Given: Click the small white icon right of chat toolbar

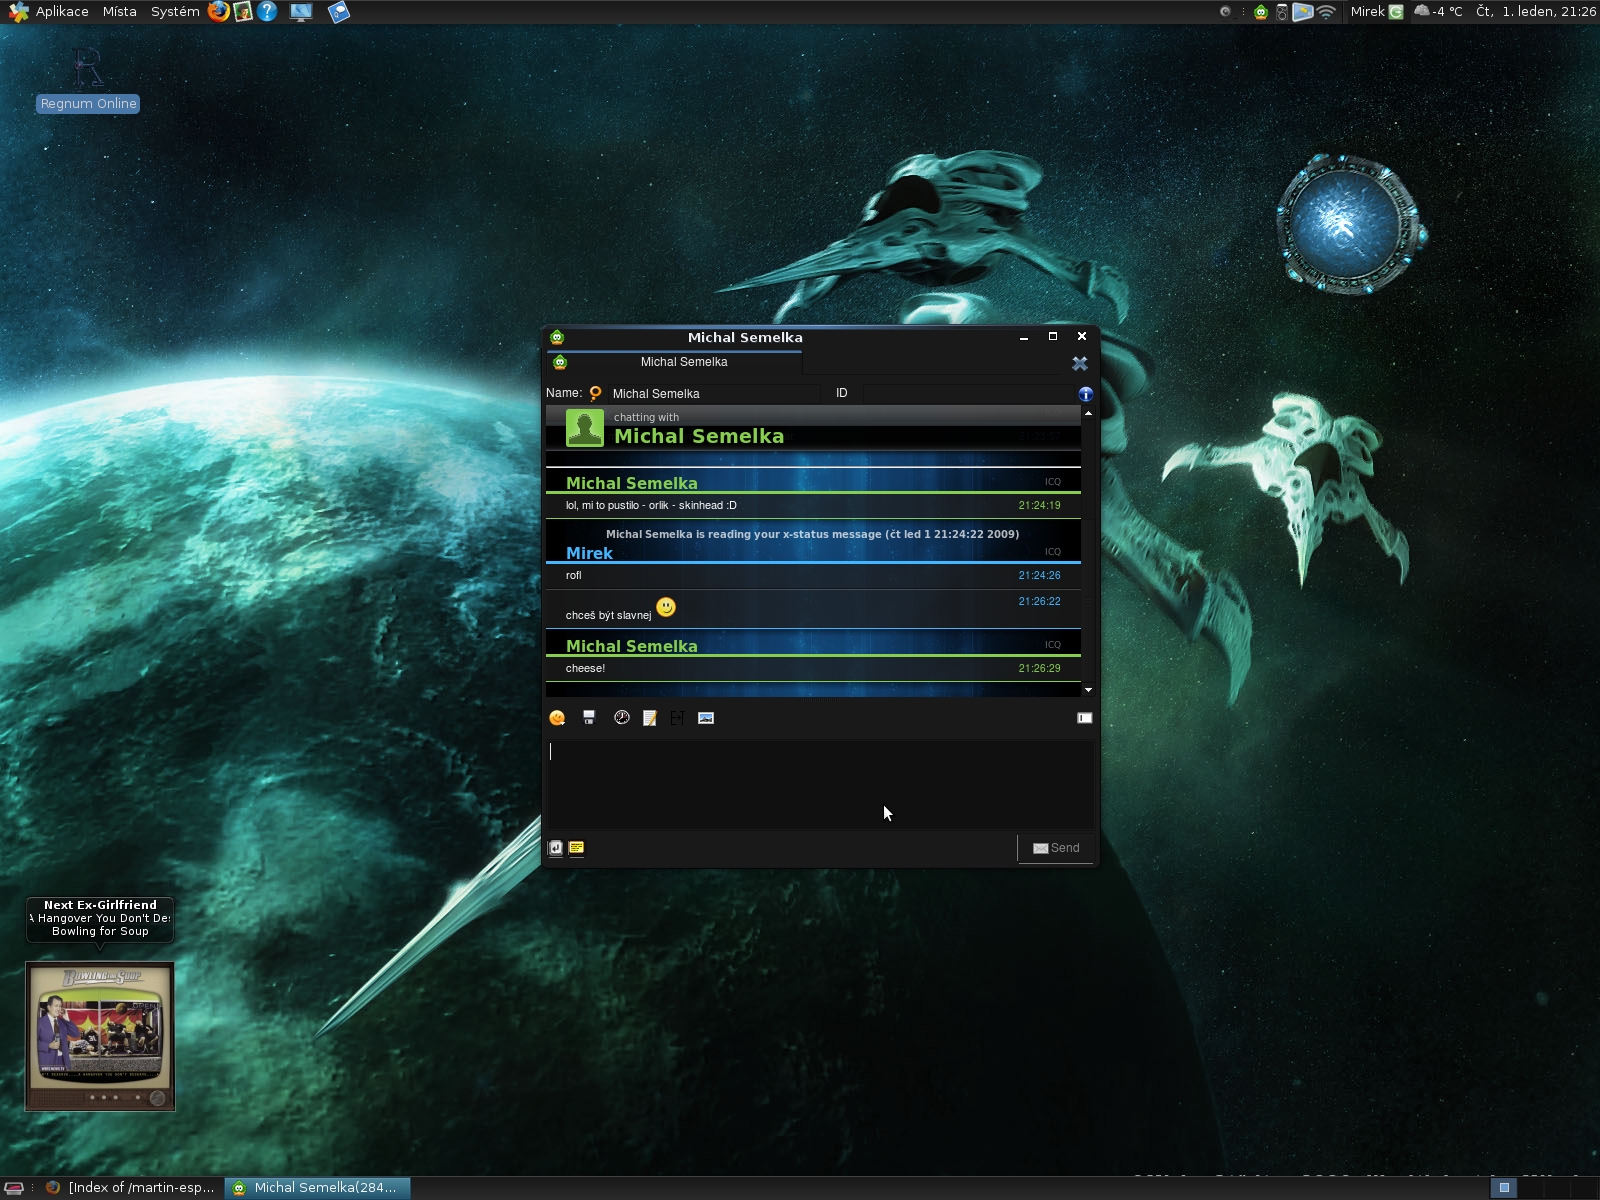Looking at the screenshot, I should [x=1084, y=718].
